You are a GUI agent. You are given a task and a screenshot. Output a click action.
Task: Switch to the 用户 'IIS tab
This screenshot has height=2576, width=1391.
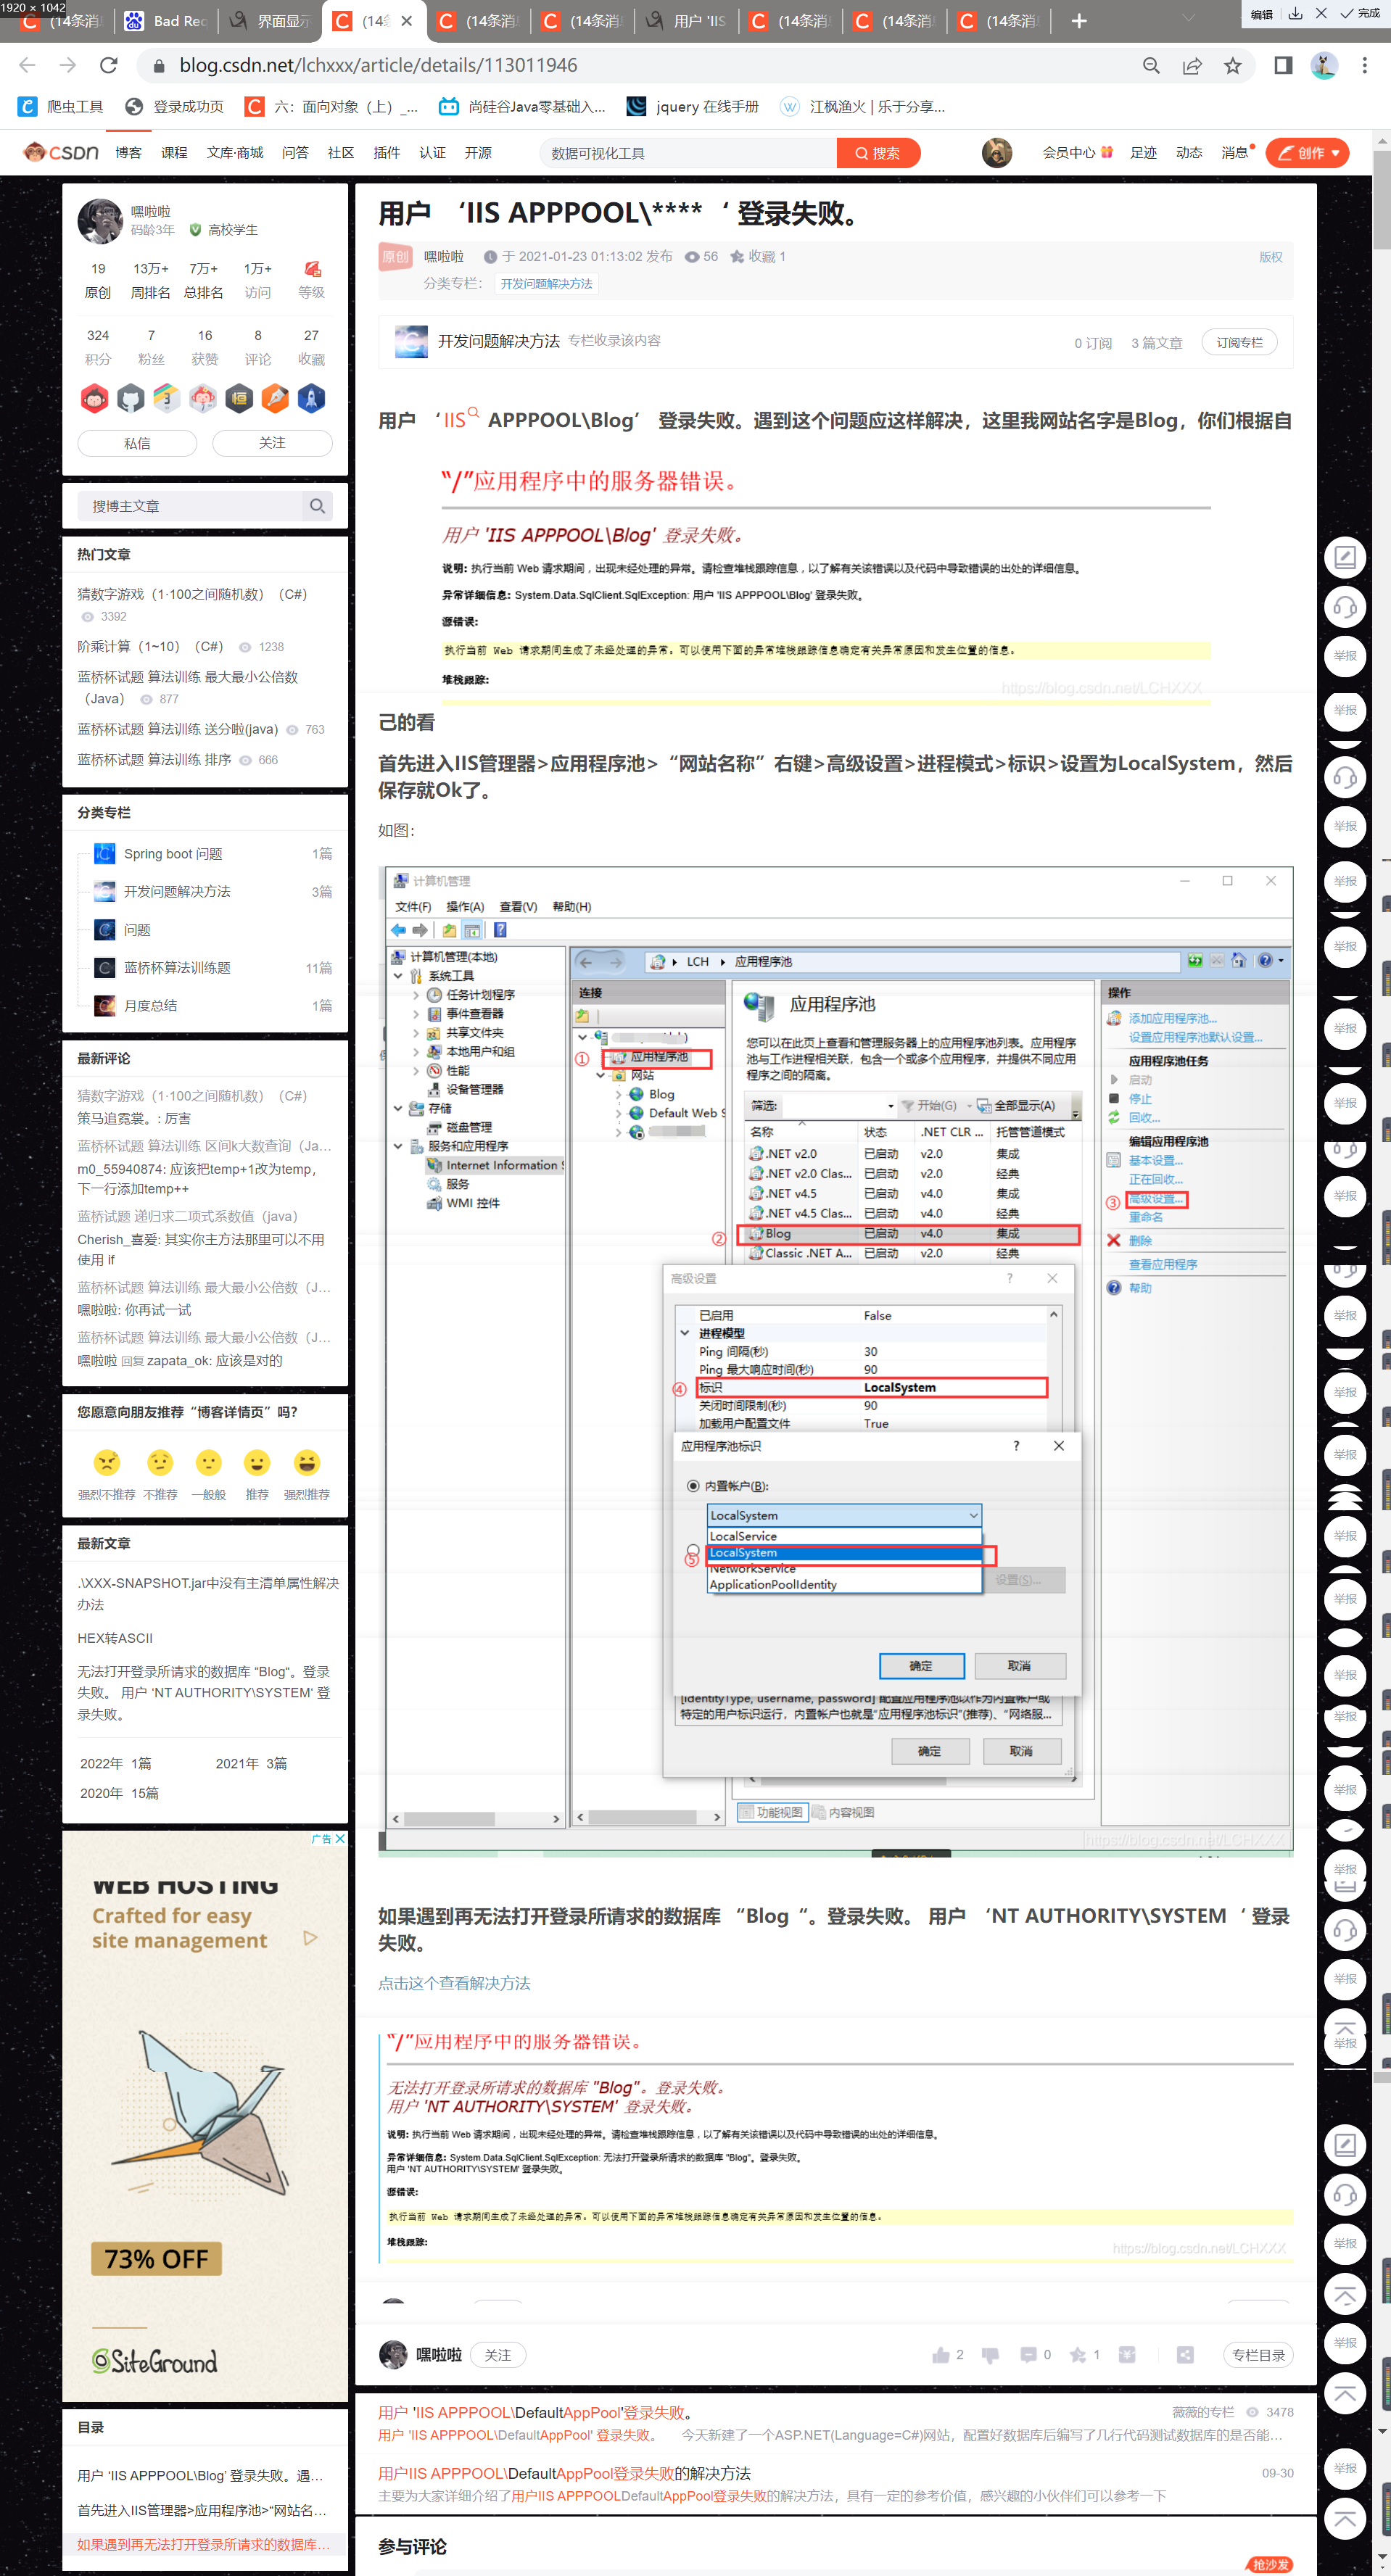click(x=687, y=21)
